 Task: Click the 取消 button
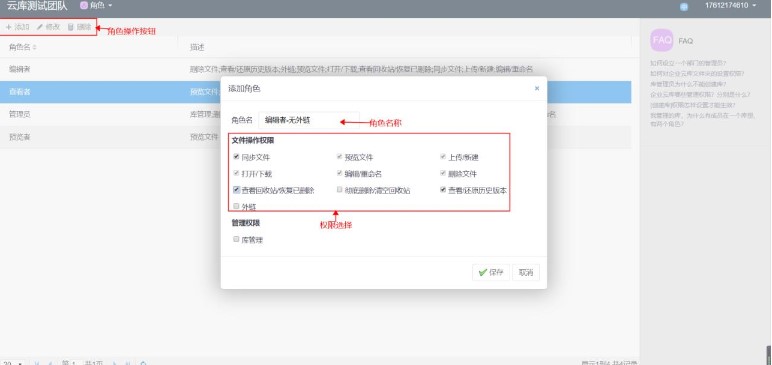526,272
